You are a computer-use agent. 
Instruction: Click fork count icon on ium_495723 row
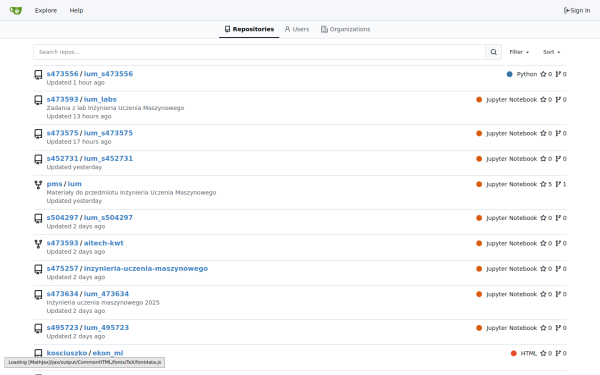[x=558, y=328]
